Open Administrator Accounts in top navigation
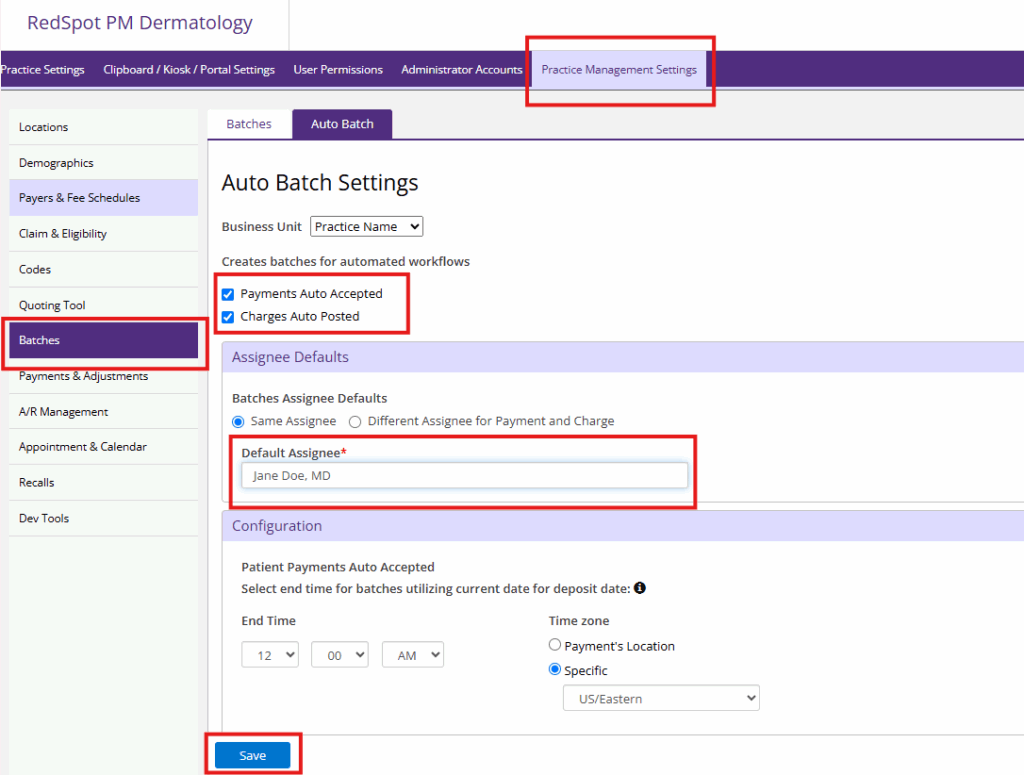Screen dimensions: 1024x775 461,70
